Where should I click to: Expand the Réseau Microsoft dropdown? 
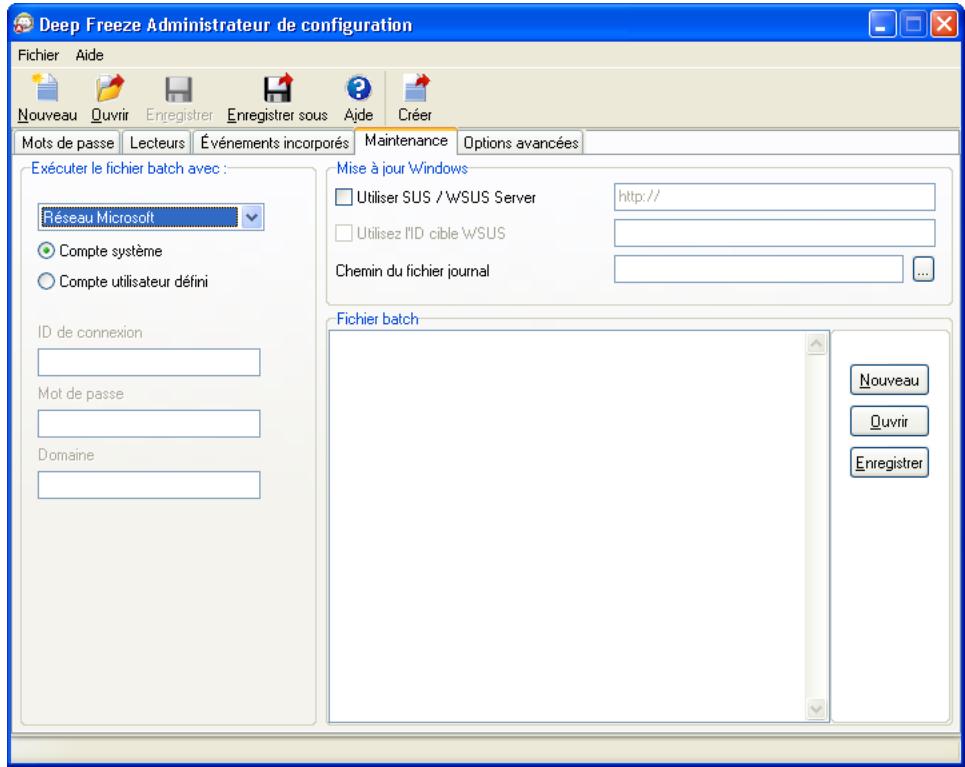pos(252,217)
